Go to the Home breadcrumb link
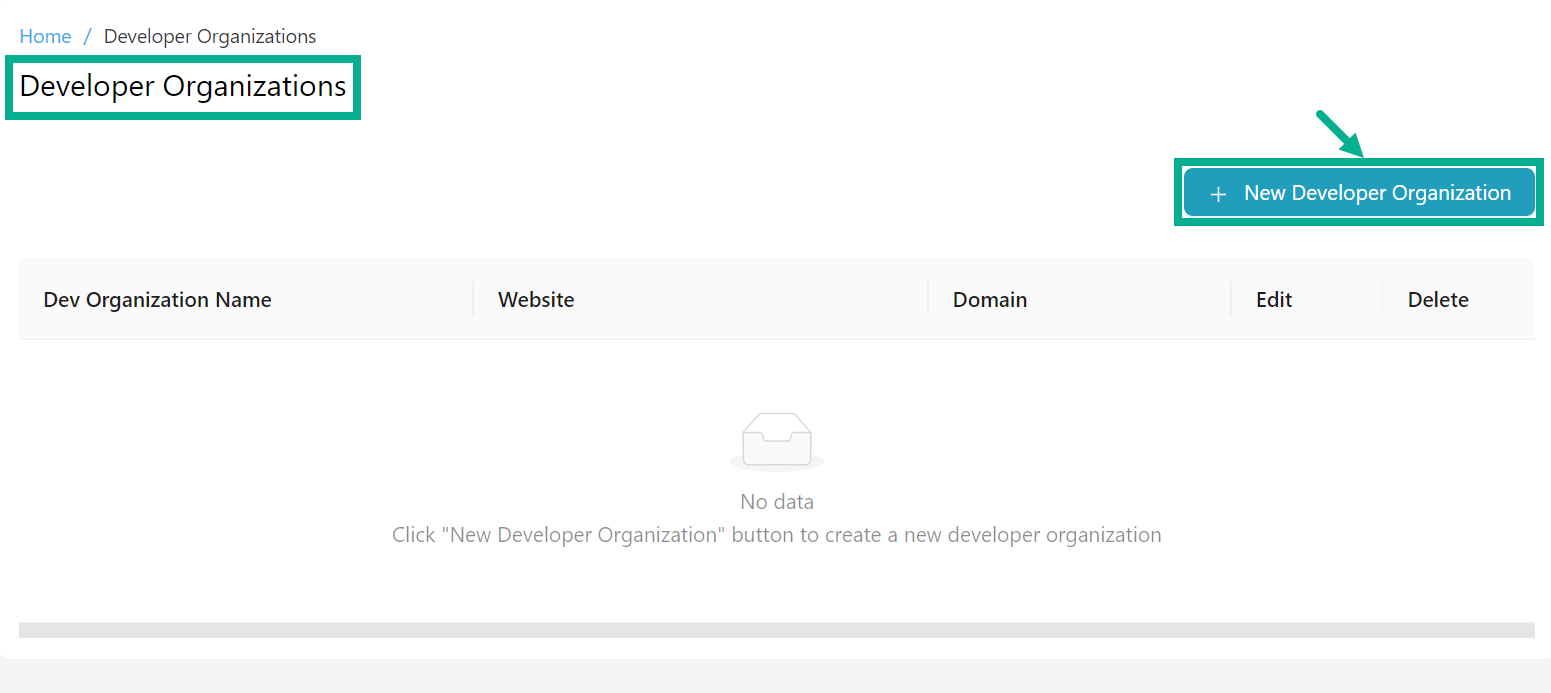The width and height of the screenshot is (1551, 693). click(45, 37)
